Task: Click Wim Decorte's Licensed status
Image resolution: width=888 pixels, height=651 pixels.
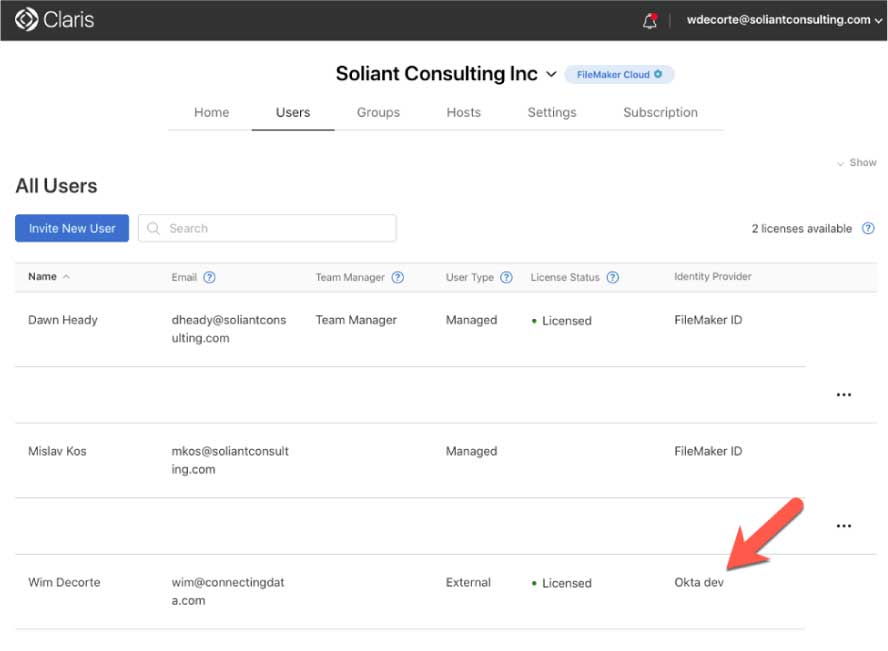Action: 561,583
